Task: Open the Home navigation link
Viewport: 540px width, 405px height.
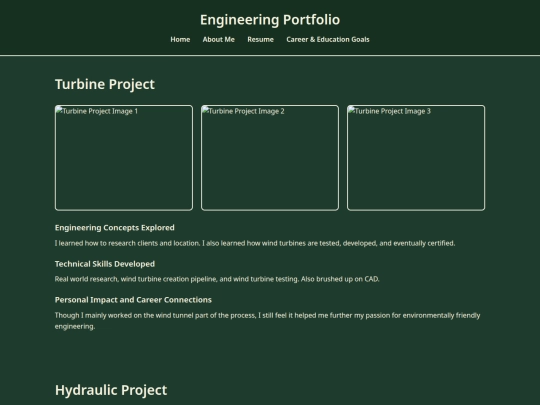Action: (x=180, y=40)
